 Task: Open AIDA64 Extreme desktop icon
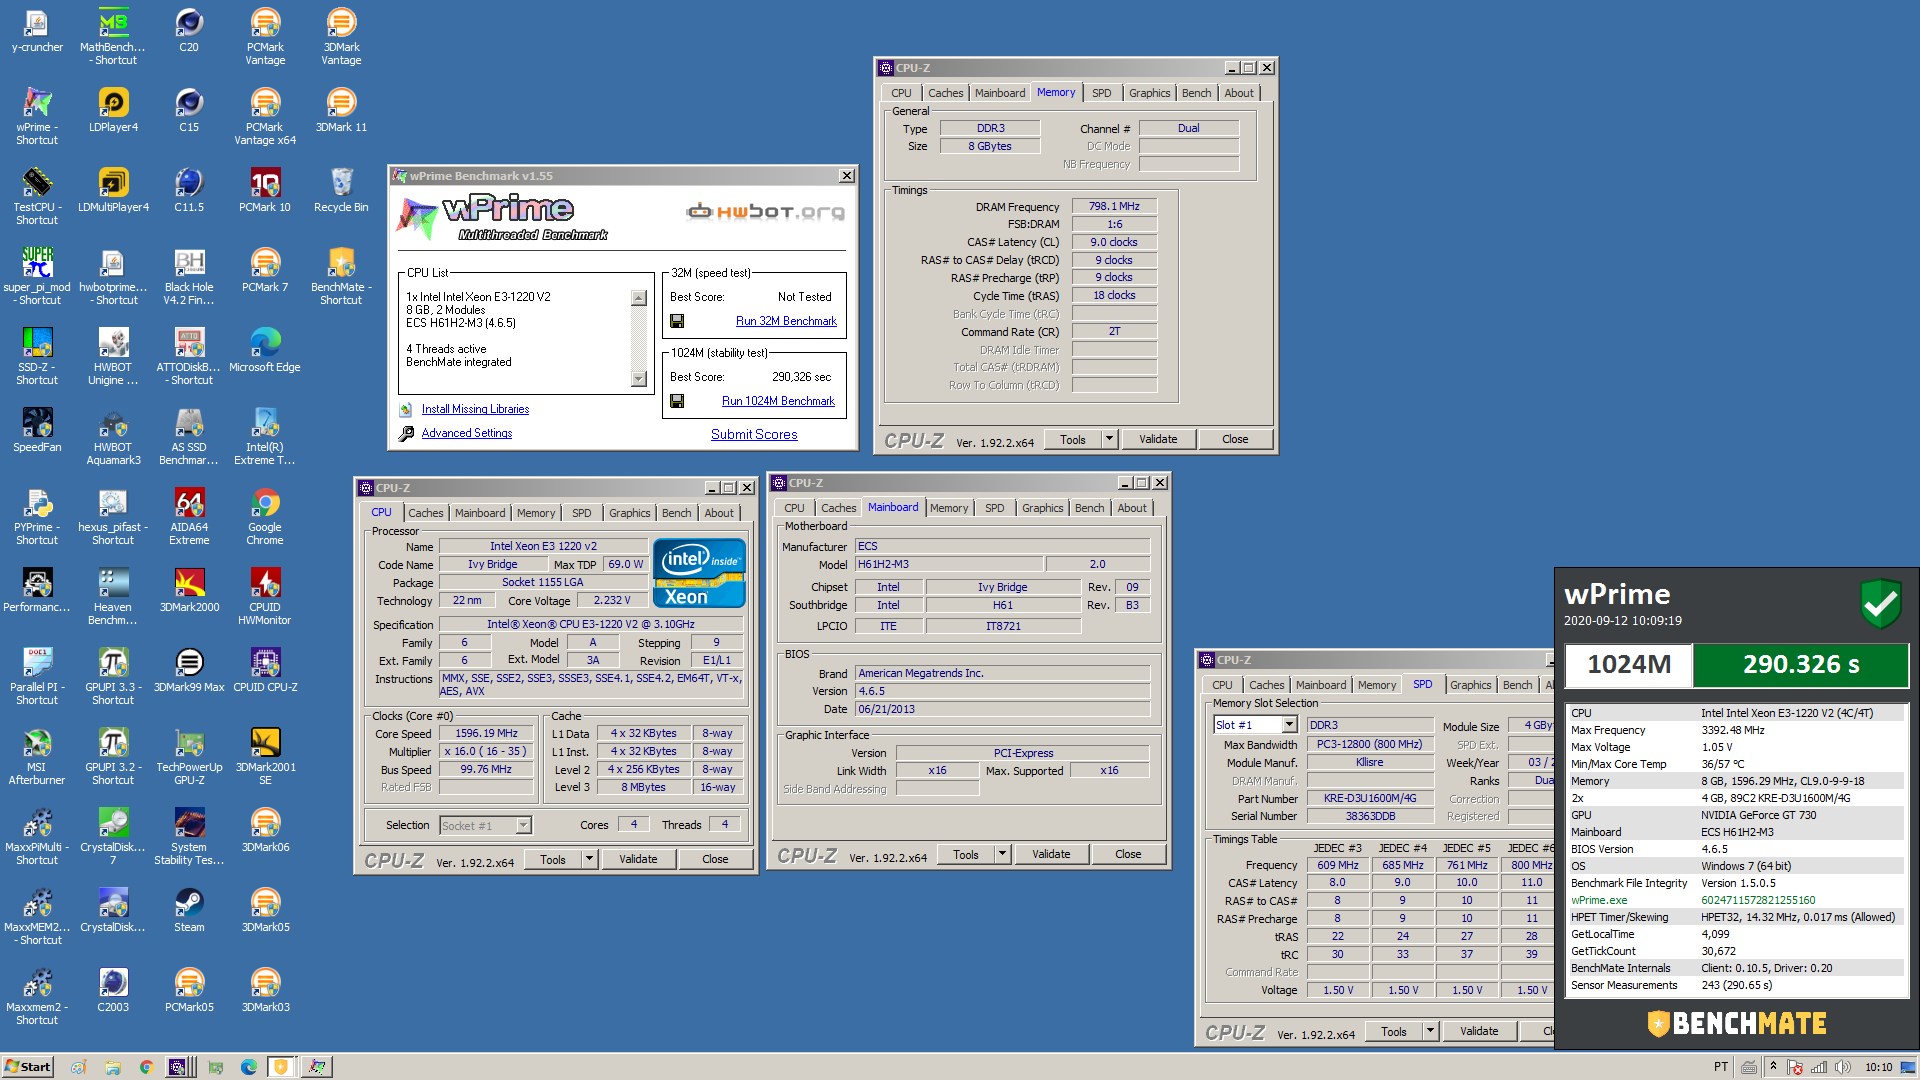189,517
